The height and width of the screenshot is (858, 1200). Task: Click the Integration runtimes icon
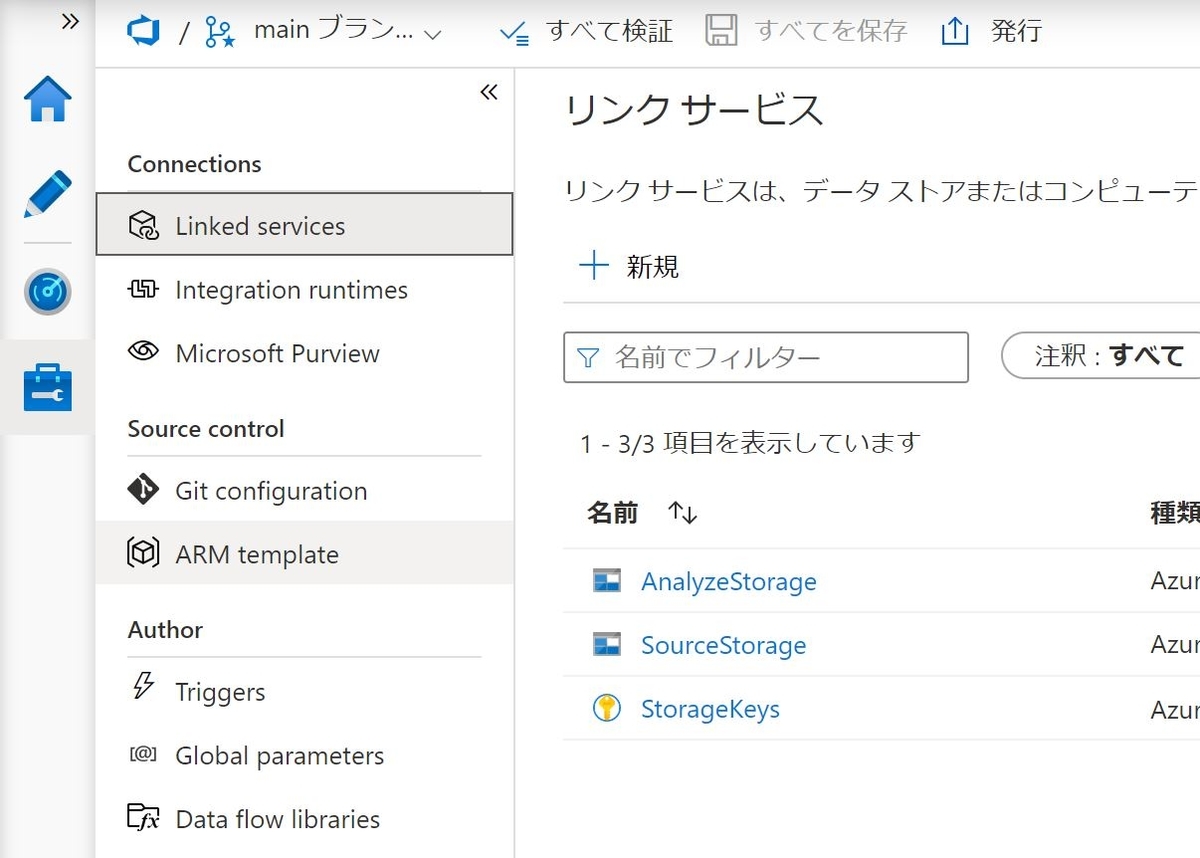144,290
